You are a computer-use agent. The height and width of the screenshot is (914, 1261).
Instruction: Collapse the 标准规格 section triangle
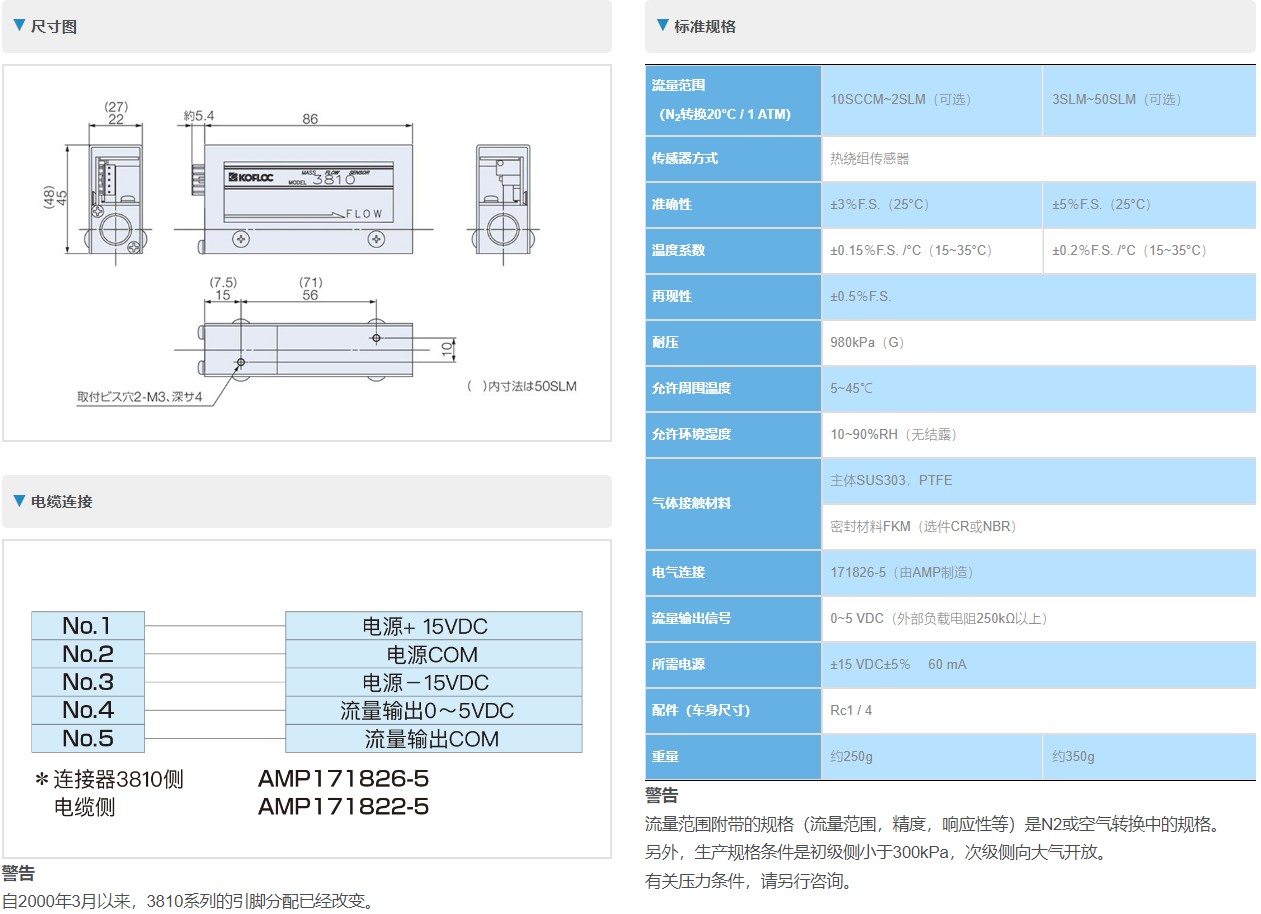click(662, 26)
